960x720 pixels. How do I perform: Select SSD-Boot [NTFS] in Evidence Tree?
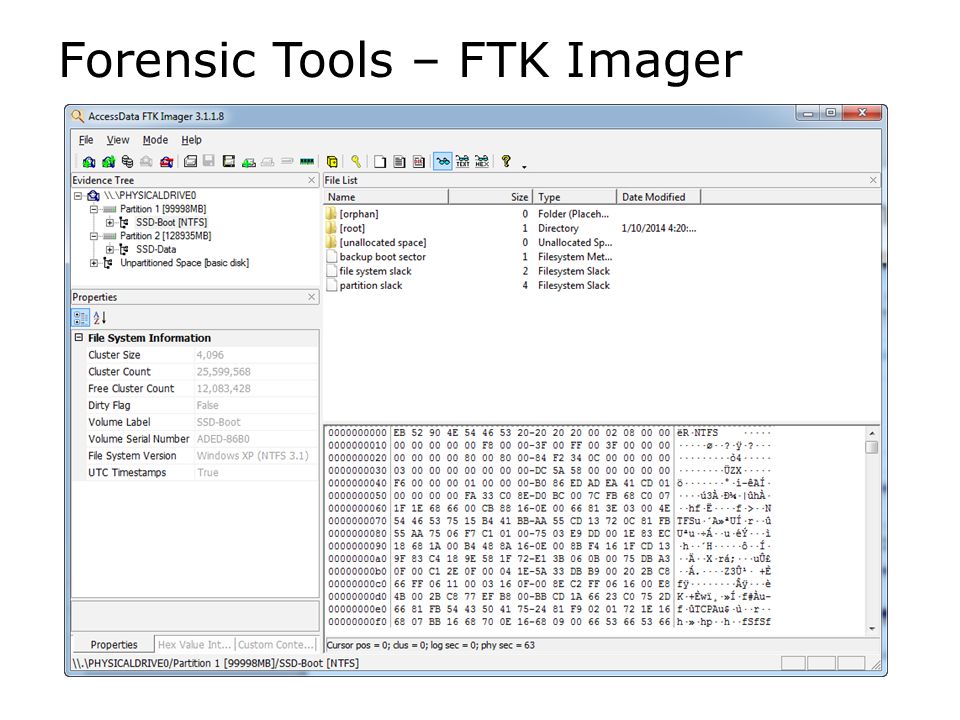[171, 223]
